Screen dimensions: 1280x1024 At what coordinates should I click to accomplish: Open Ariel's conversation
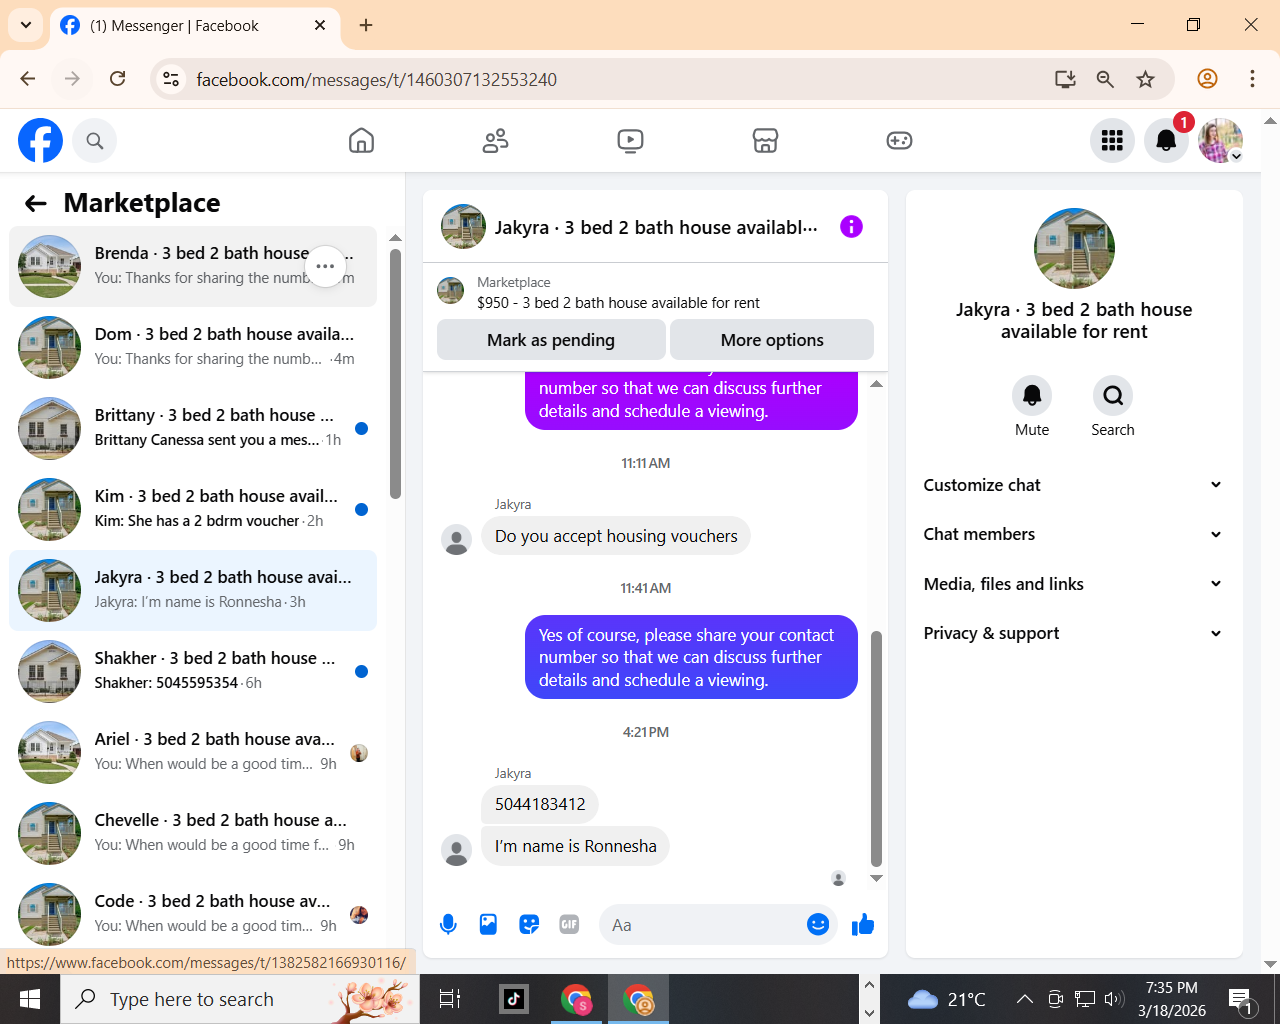tap(193, 752)
